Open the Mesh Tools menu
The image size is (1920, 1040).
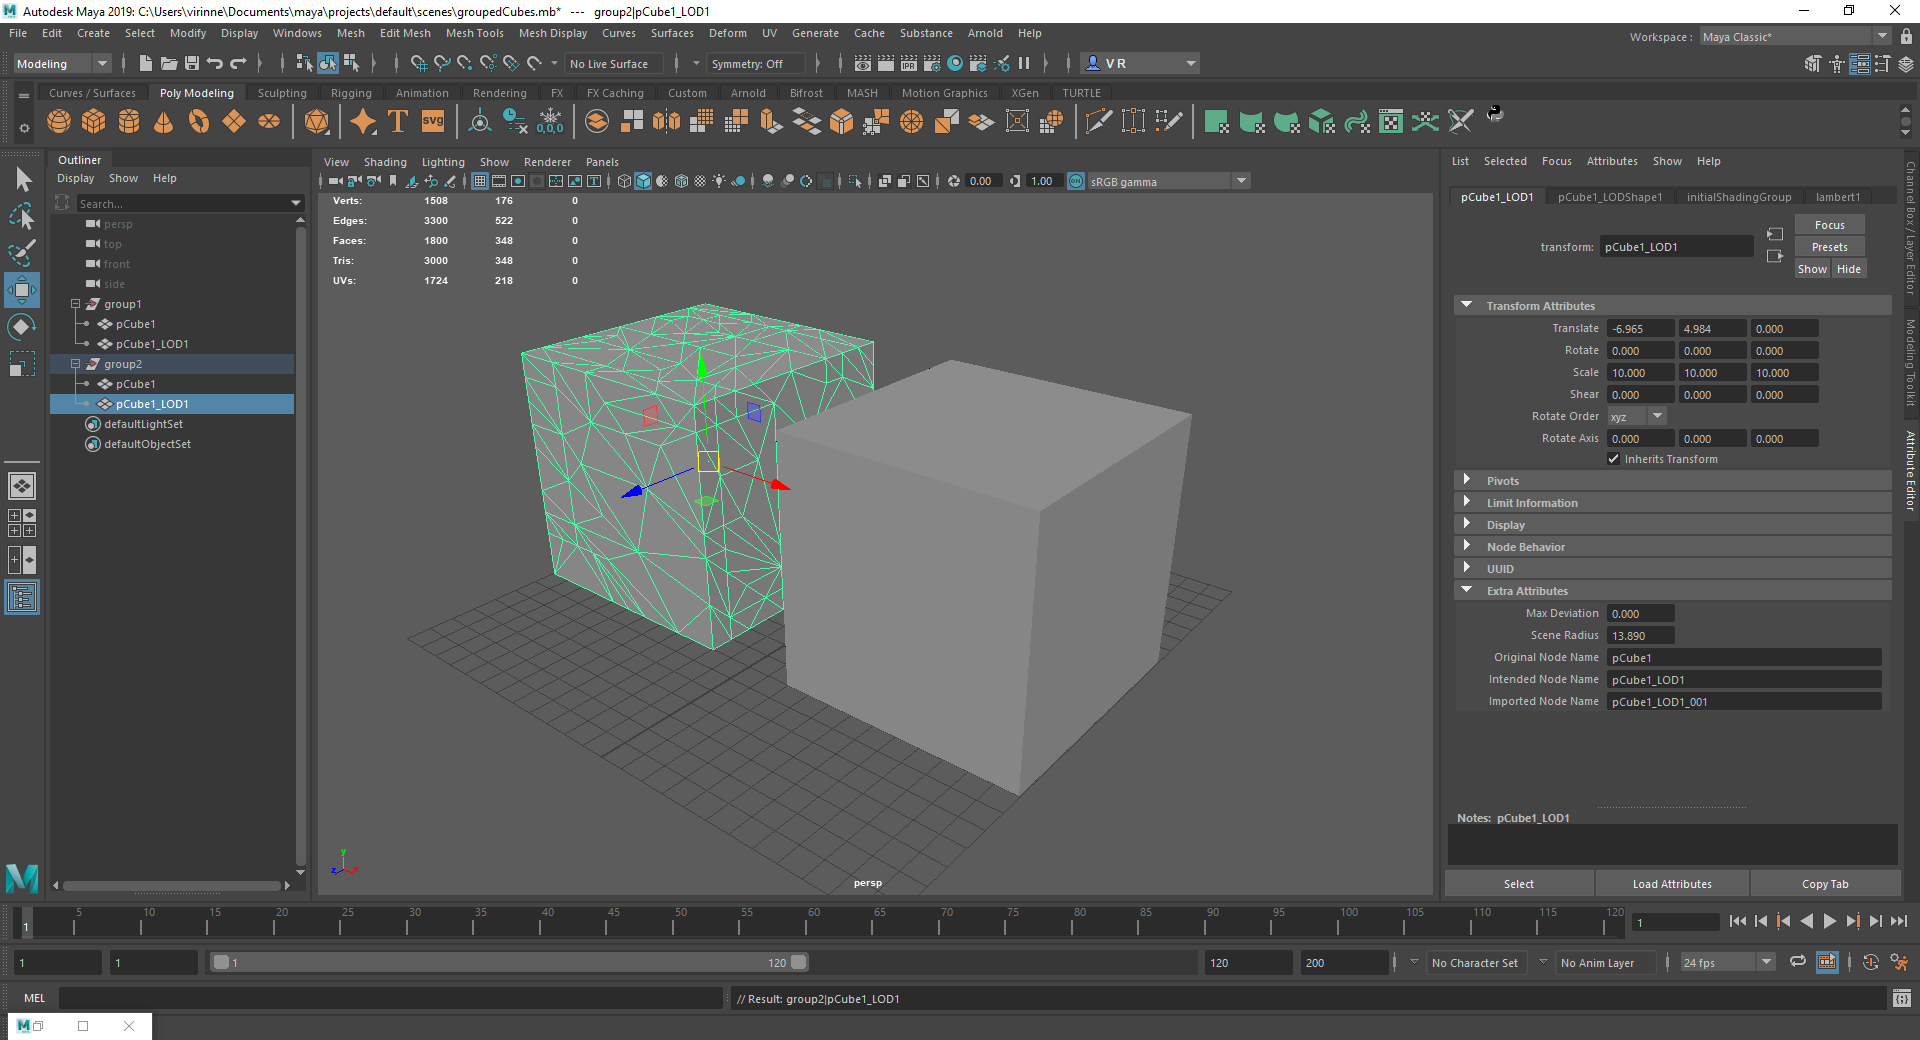474,33
